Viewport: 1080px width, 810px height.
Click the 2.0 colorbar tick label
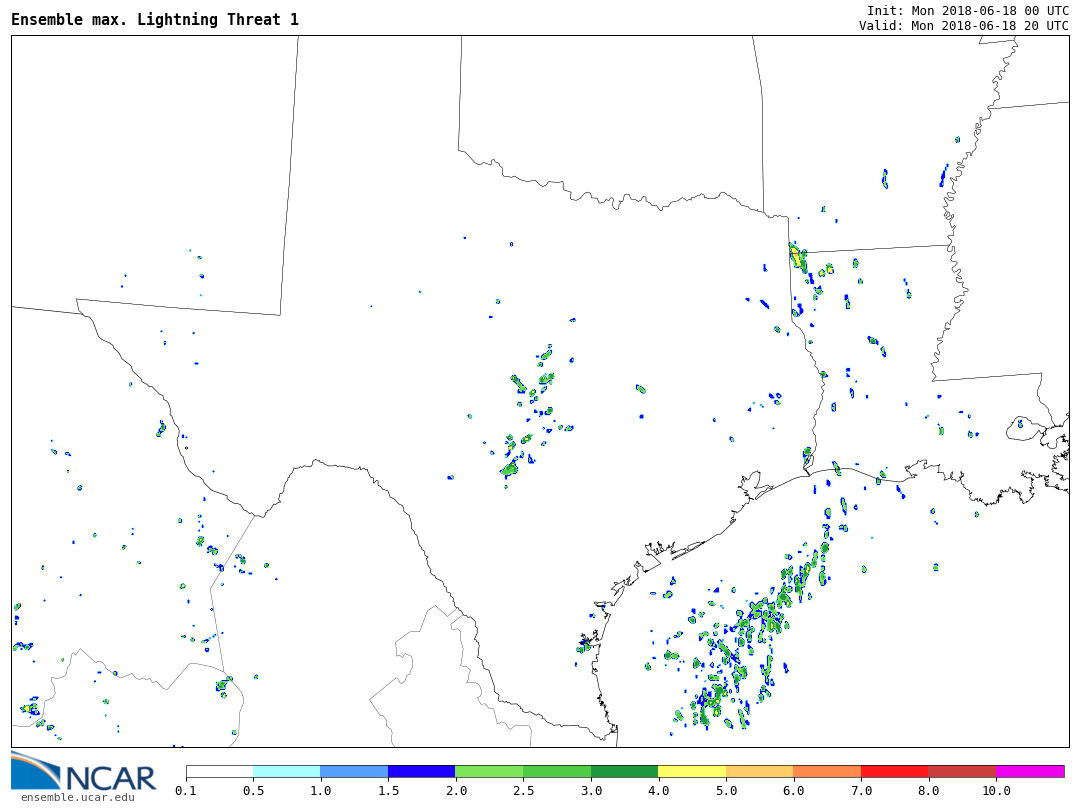tap(455, 791)
